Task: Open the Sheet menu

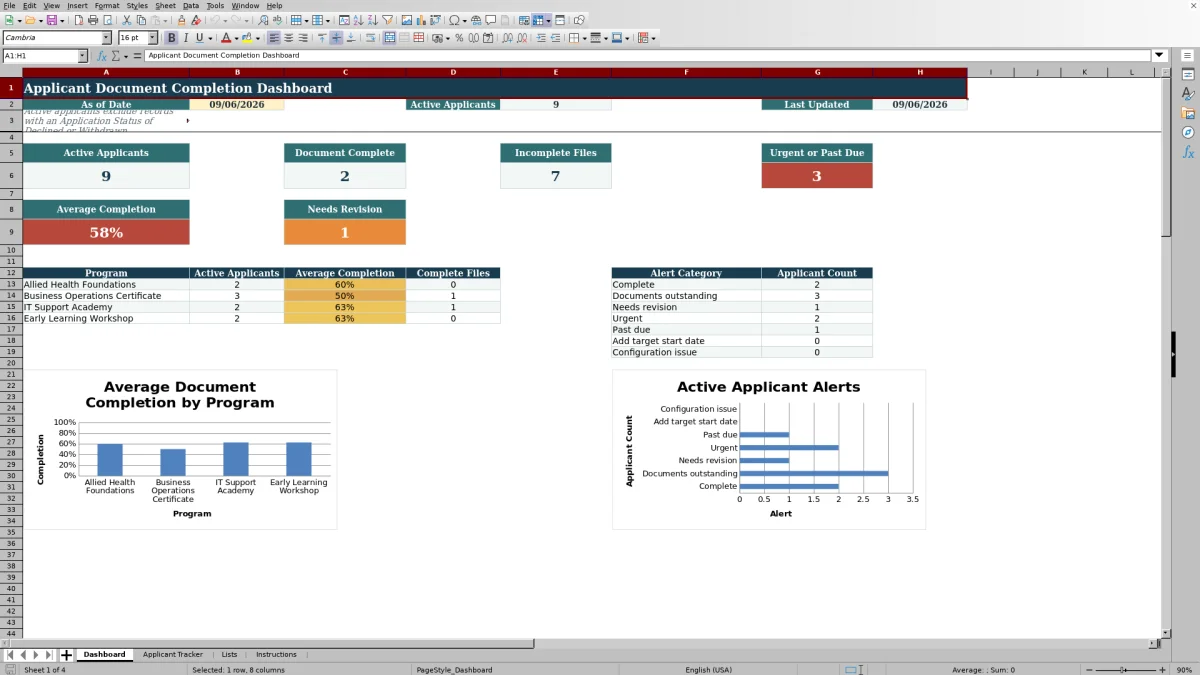Action: (165, 6)
